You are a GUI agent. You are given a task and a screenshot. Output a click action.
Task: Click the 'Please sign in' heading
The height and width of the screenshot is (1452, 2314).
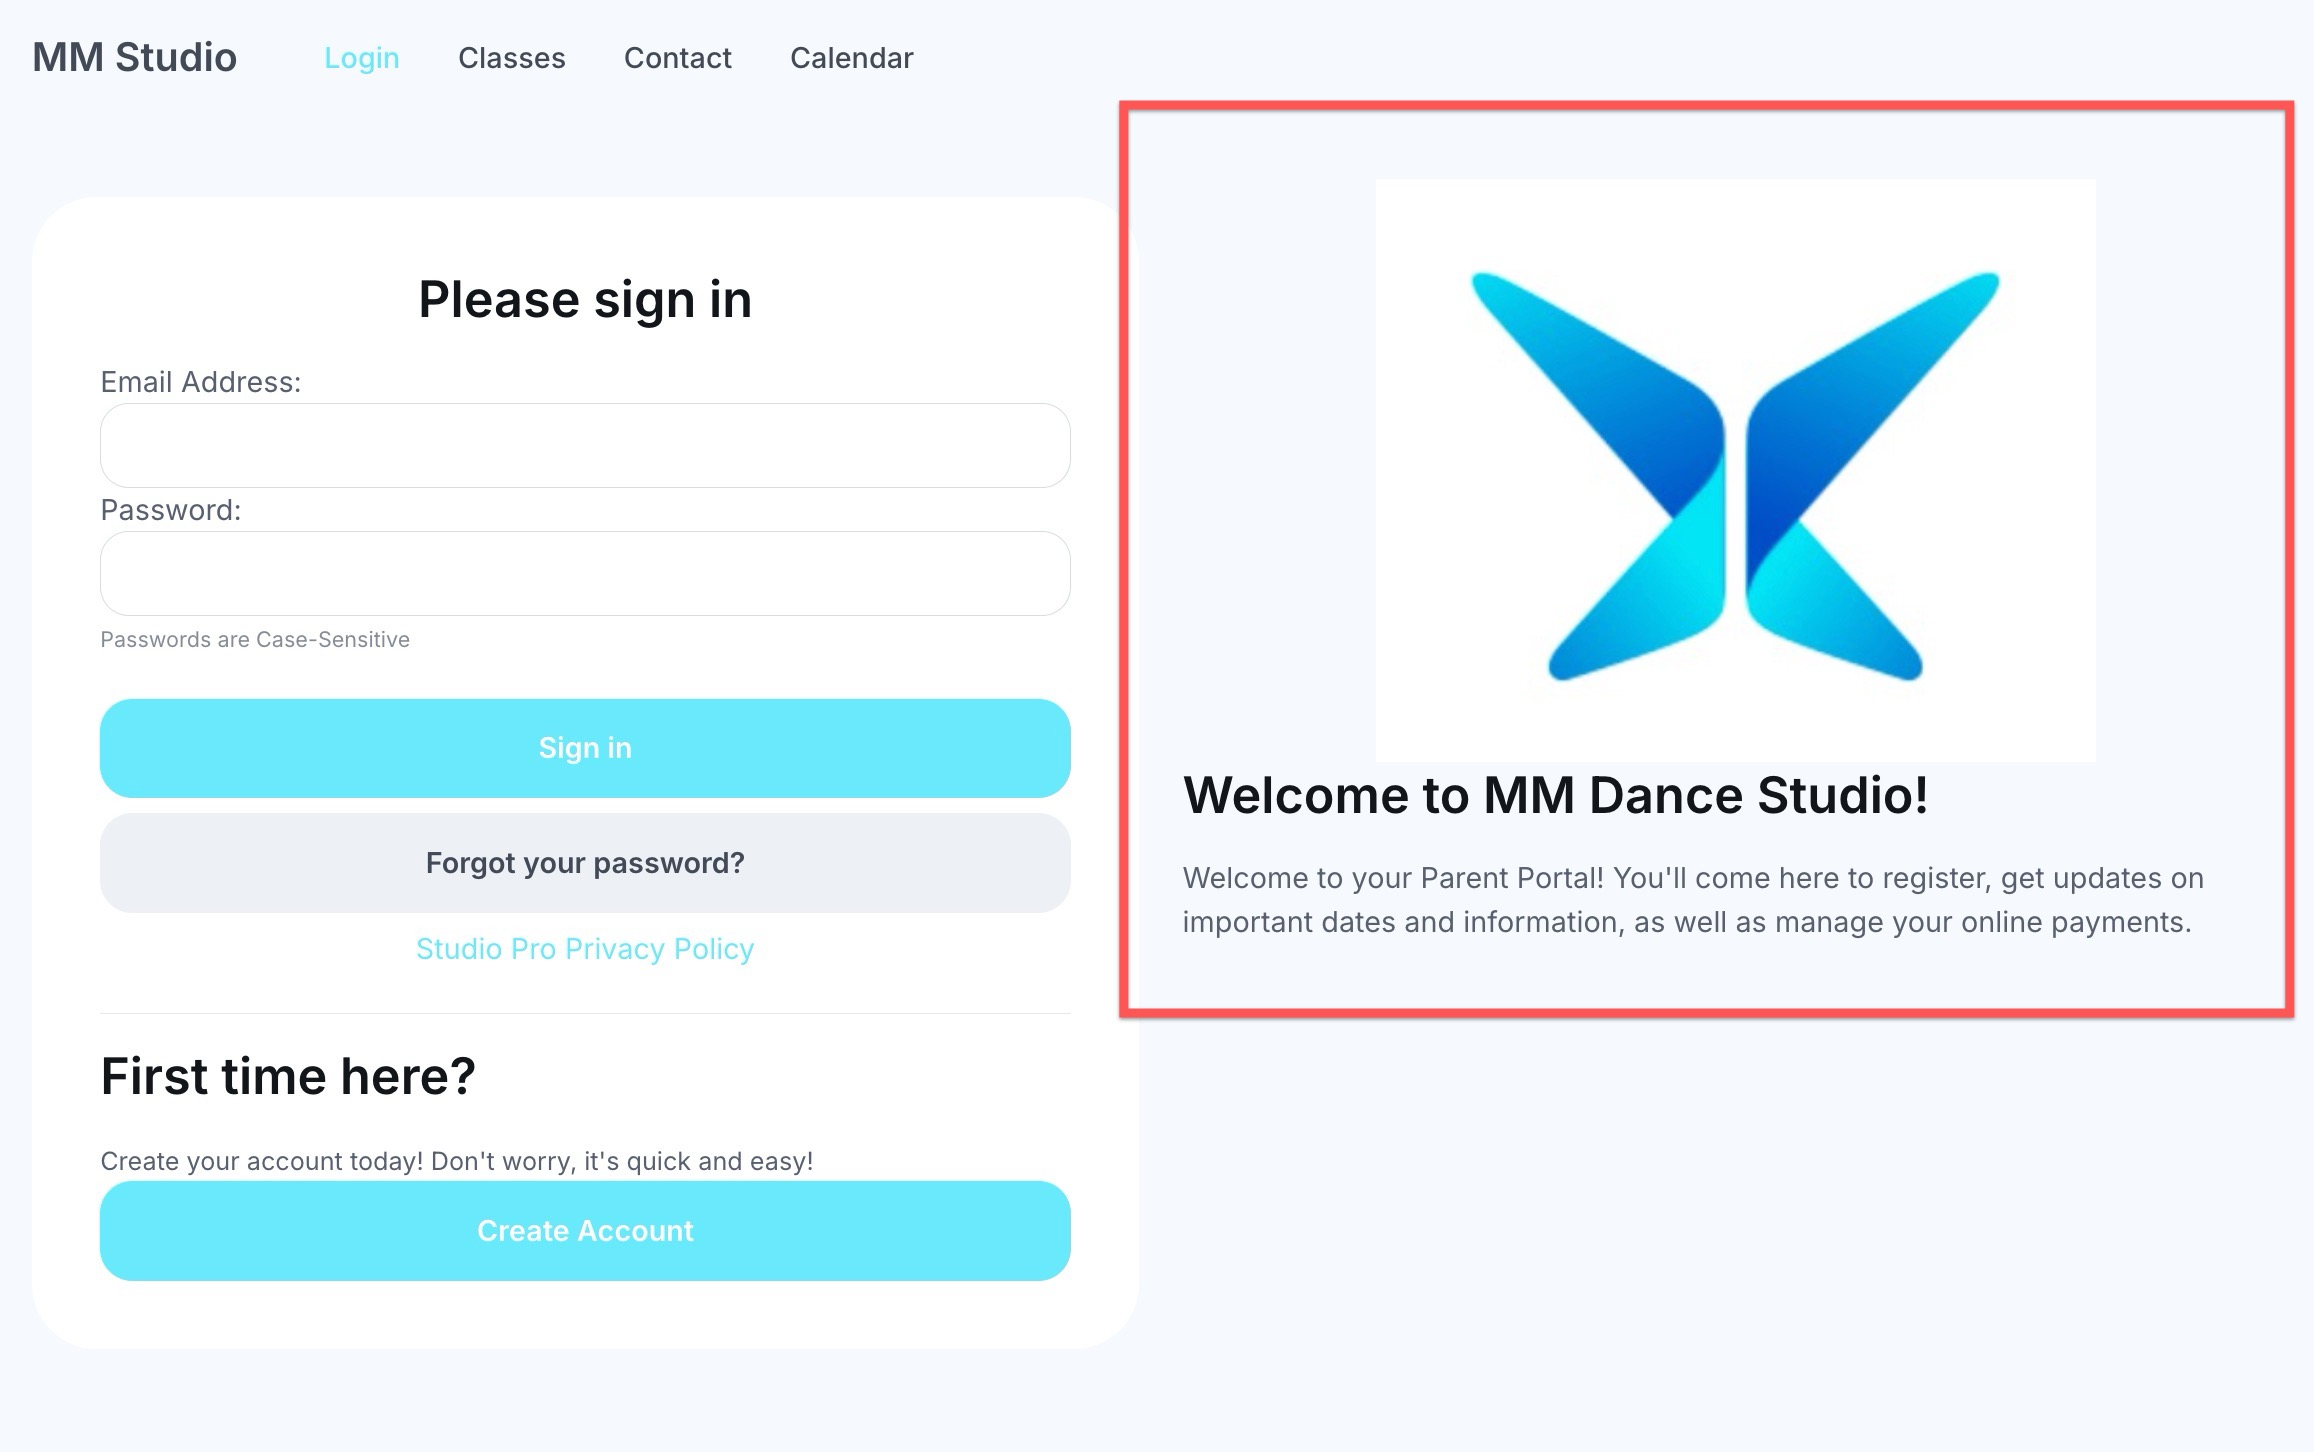pos(585,299)
